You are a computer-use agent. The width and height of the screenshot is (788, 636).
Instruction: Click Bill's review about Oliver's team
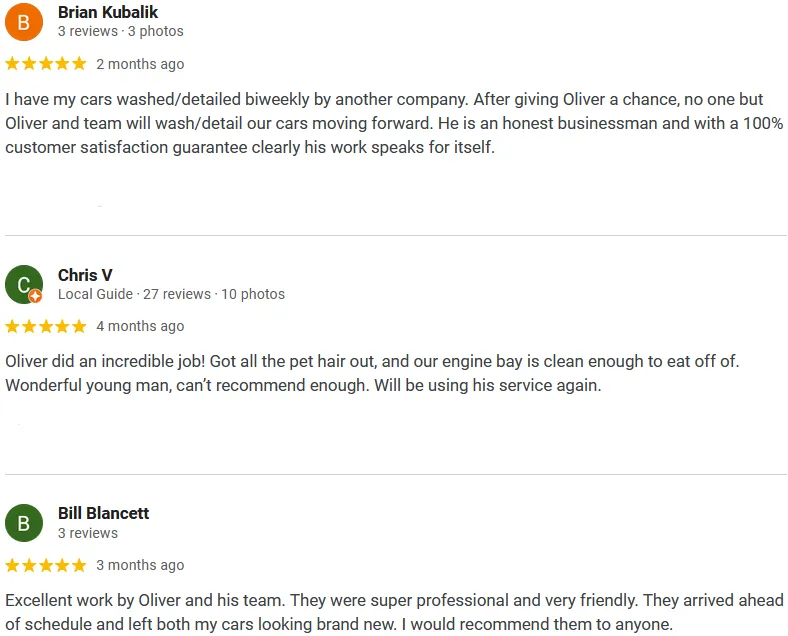395,612
